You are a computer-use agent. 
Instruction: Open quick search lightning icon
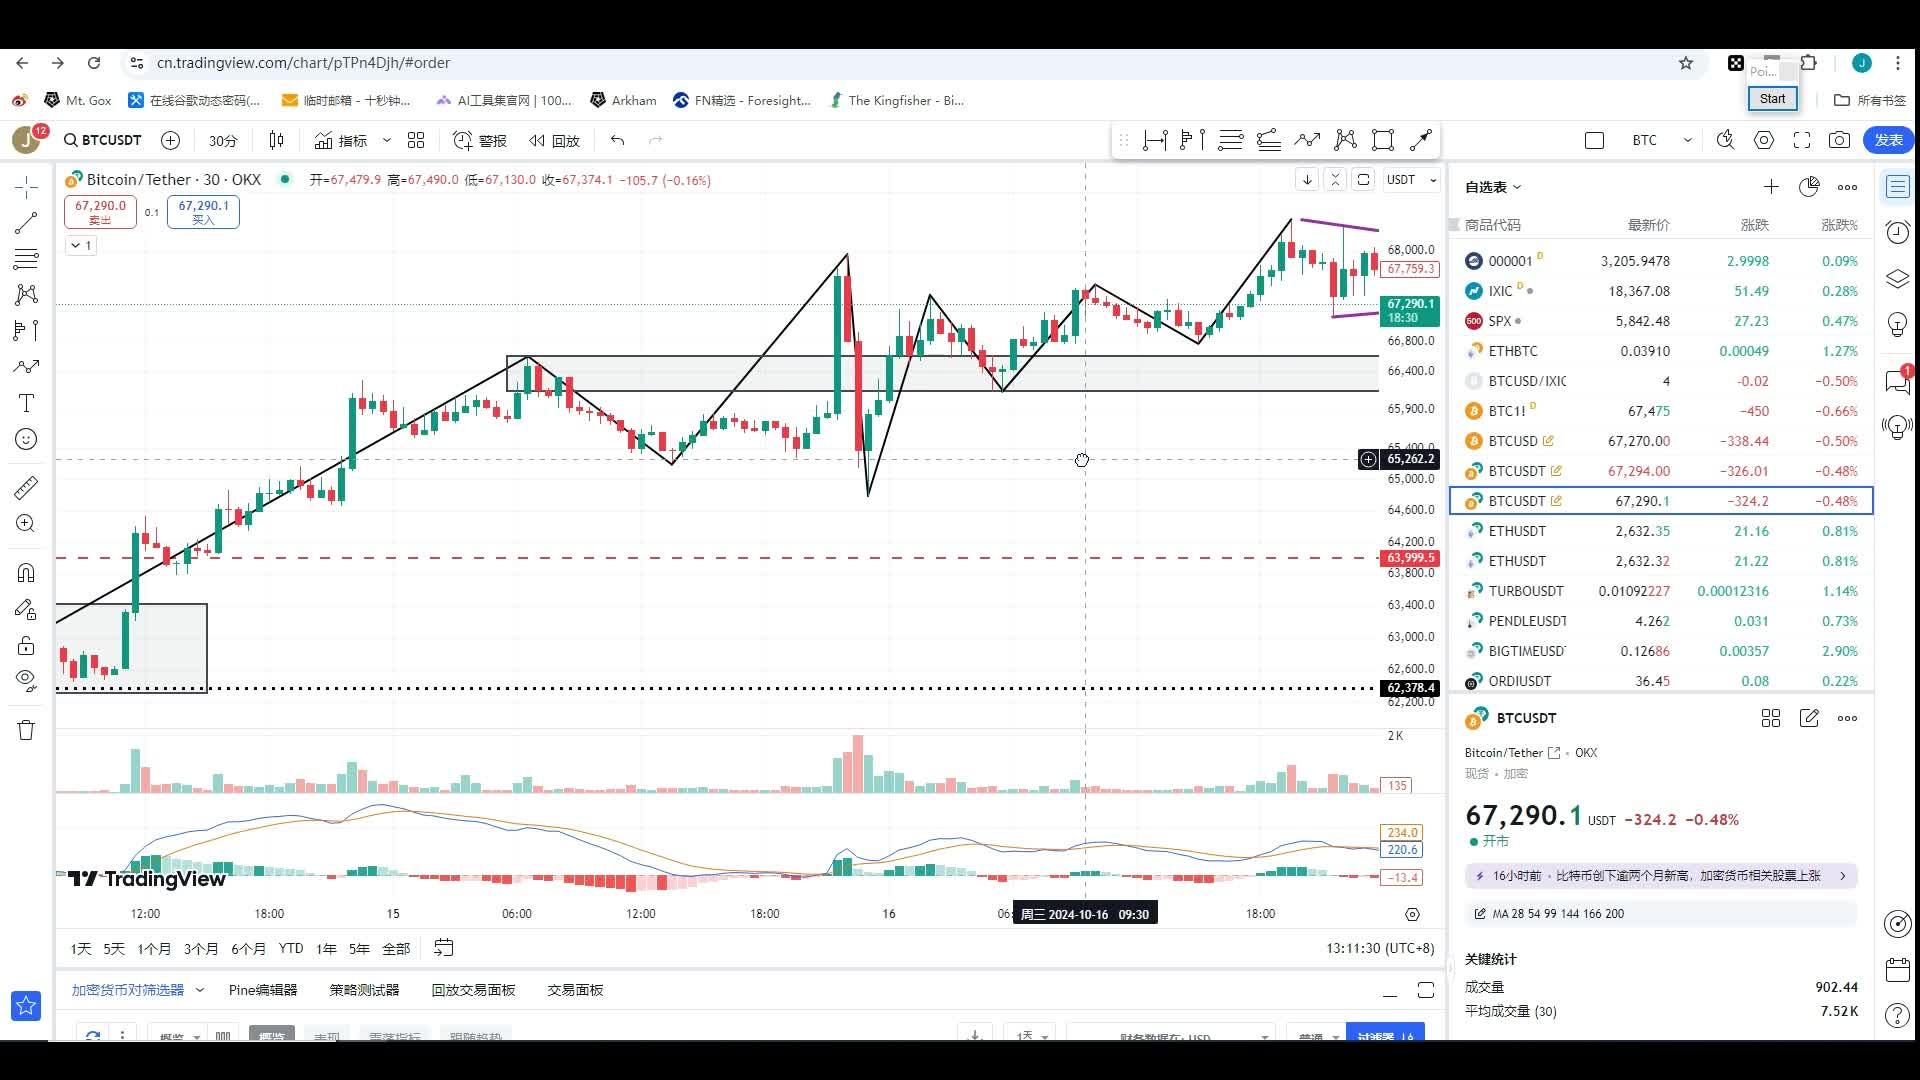pyautogui.click(x=1725, y=140)
